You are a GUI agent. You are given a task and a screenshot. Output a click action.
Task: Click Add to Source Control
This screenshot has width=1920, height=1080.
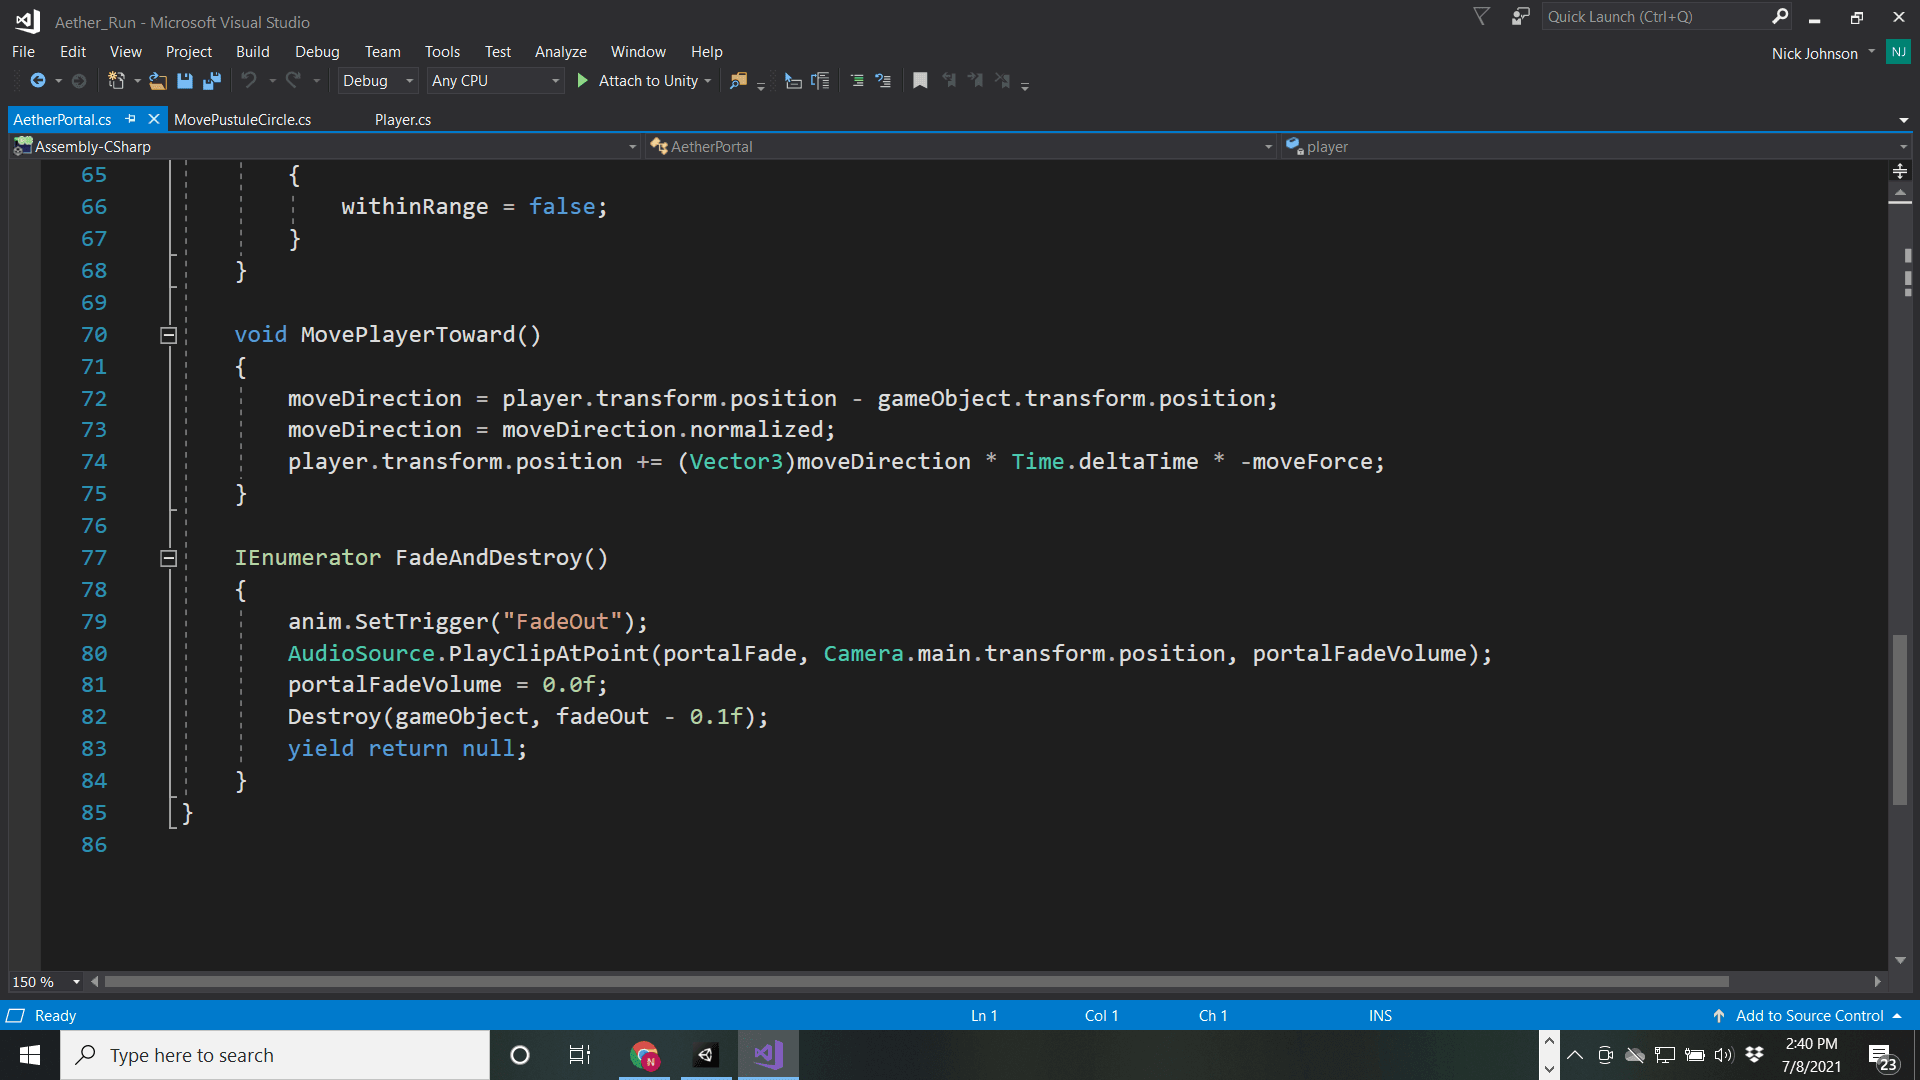[x=1808, y=1015]
